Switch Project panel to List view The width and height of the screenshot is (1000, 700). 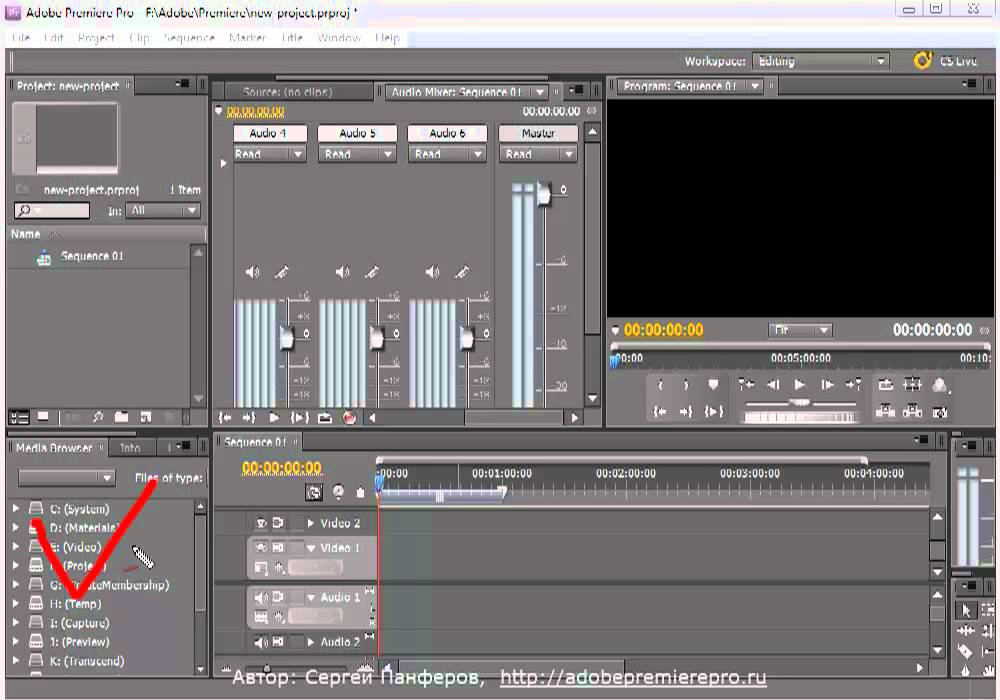point(19,418)
